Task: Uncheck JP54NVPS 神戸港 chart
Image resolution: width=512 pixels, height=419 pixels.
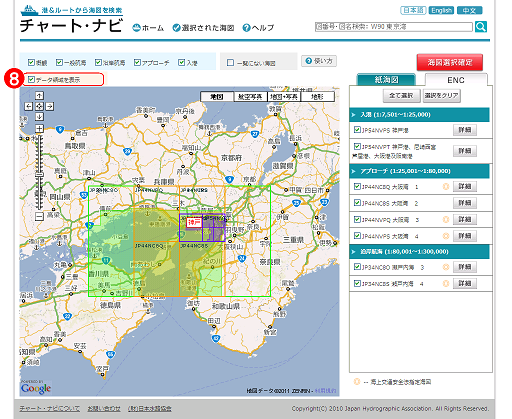Action: click(357, 130)
